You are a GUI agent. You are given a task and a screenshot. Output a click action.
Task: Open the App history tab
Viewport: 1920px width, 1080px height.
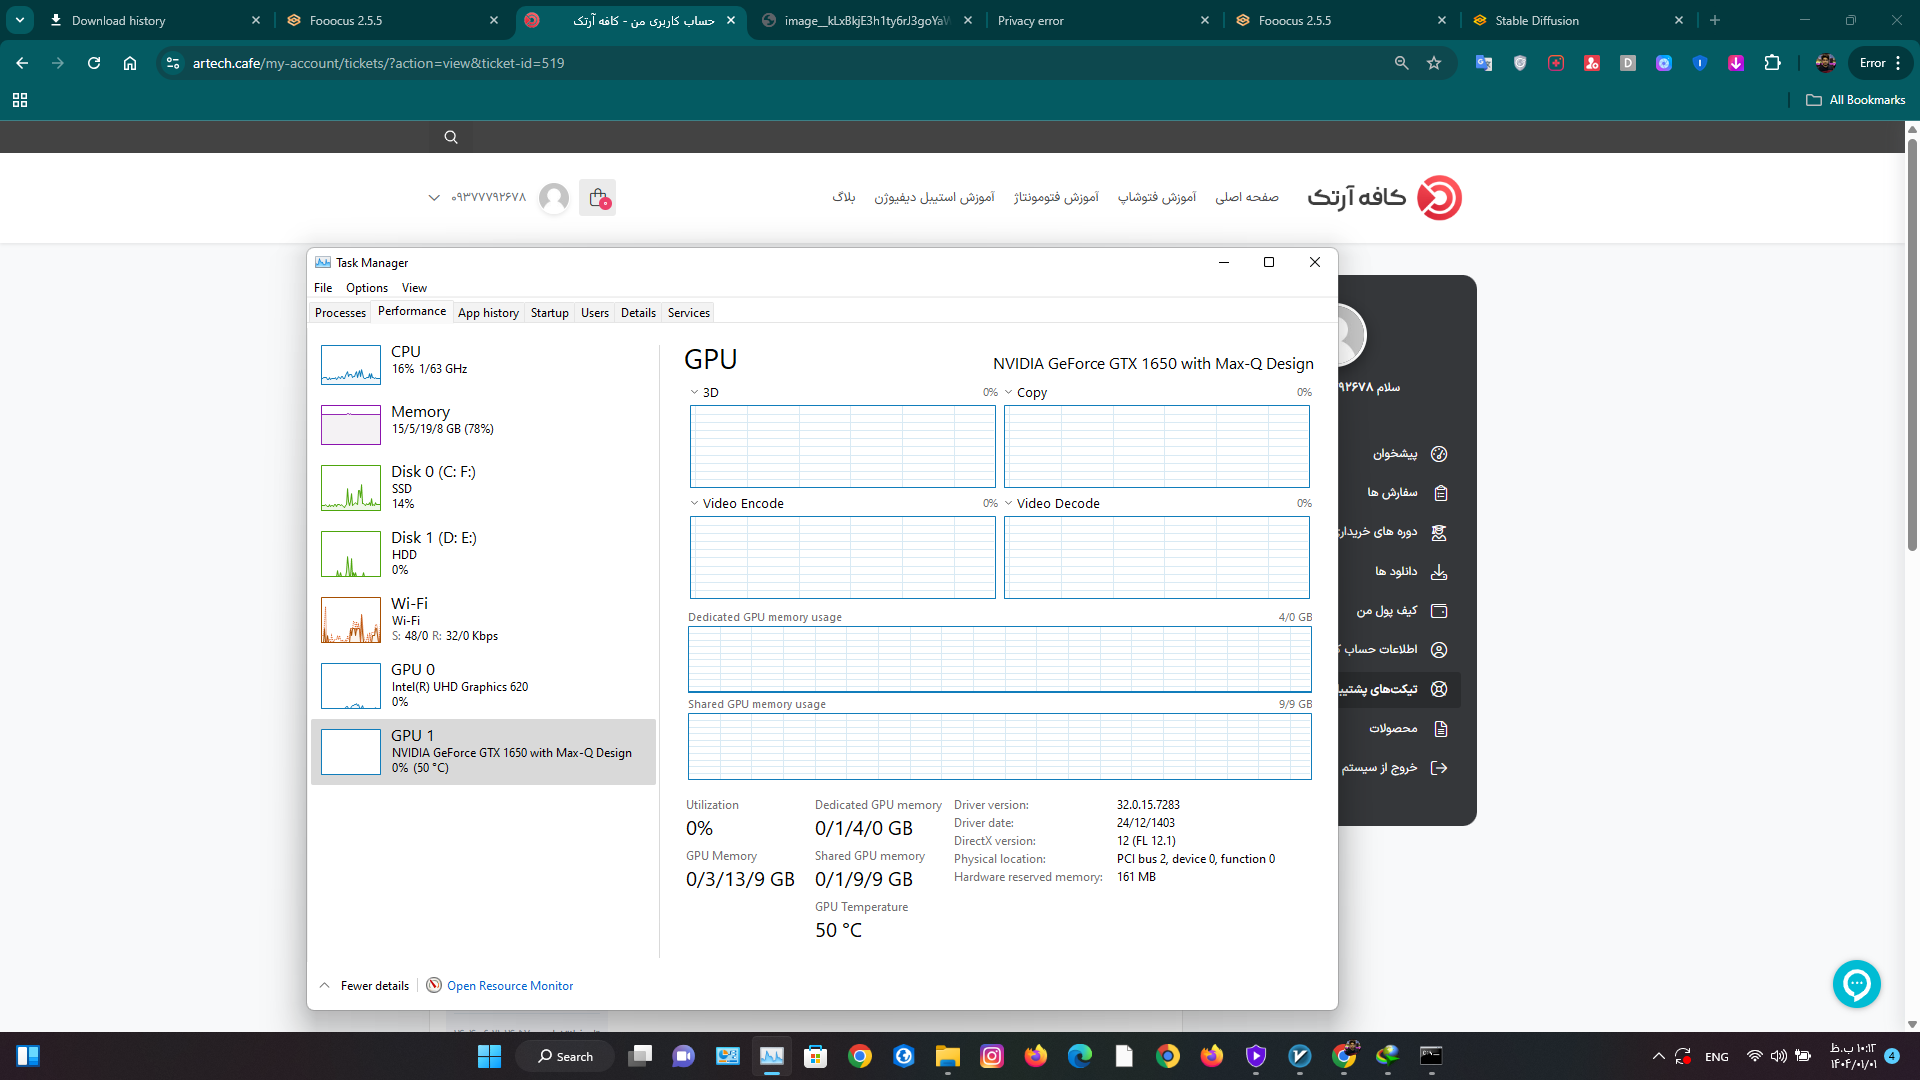488,313
